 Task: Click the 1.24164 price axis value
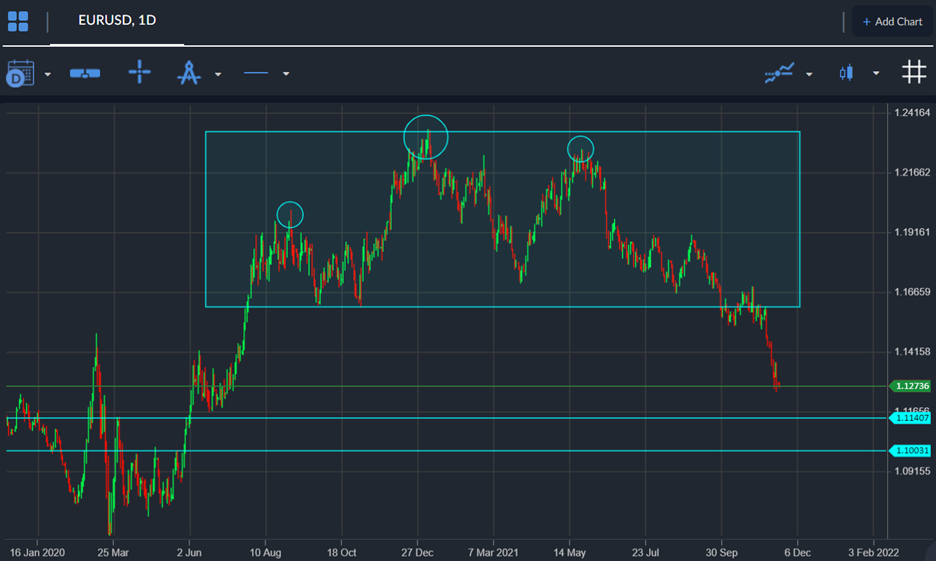912,113
